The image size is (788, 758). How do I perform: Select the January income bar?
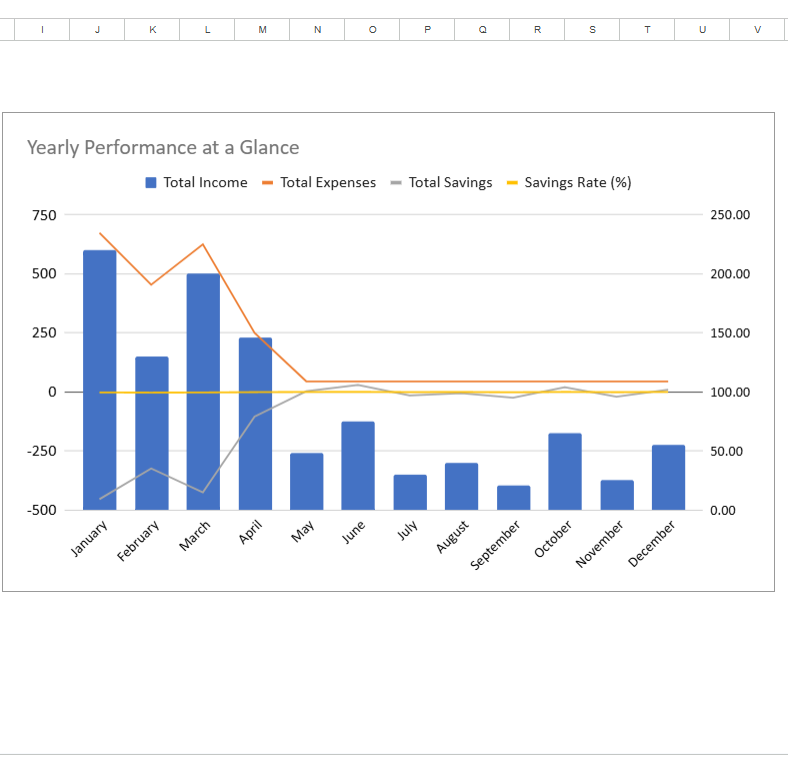coord(100,380)
